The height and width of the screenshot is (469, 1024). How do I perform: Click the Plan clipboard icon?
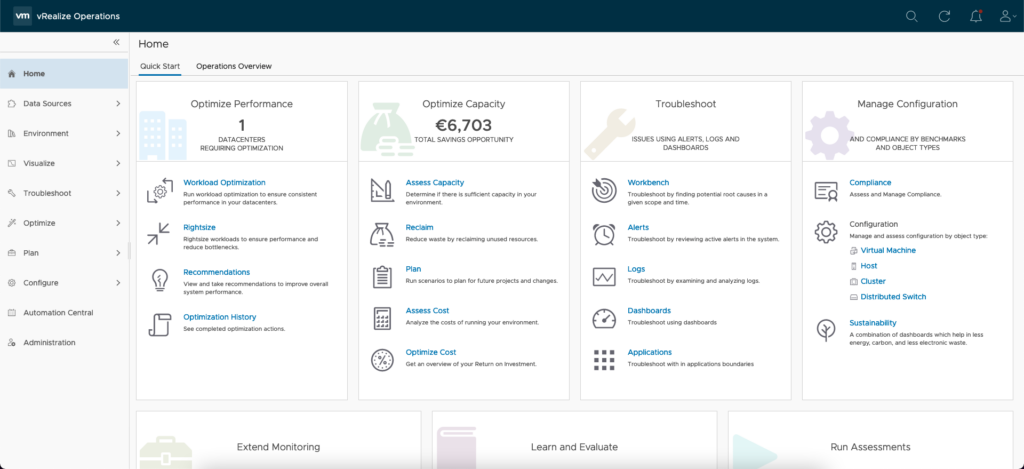tap(381, 277)
